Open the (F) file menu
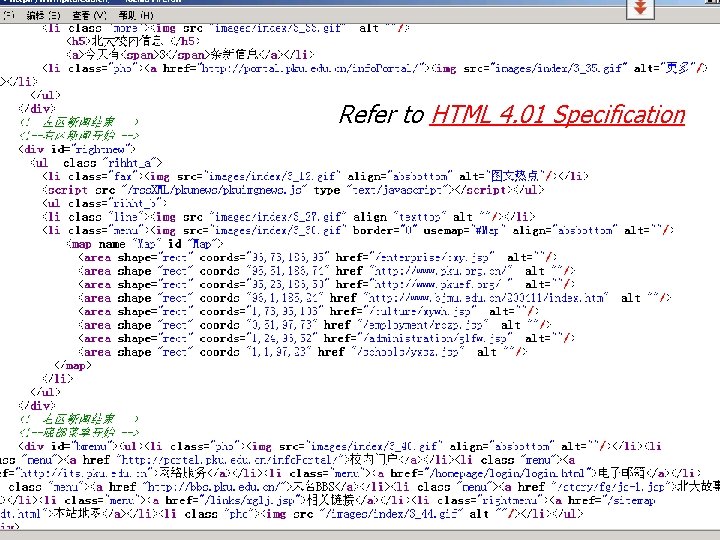Image resolution: width=720 pixels, height=540 pixels. [x=9, y=15]
